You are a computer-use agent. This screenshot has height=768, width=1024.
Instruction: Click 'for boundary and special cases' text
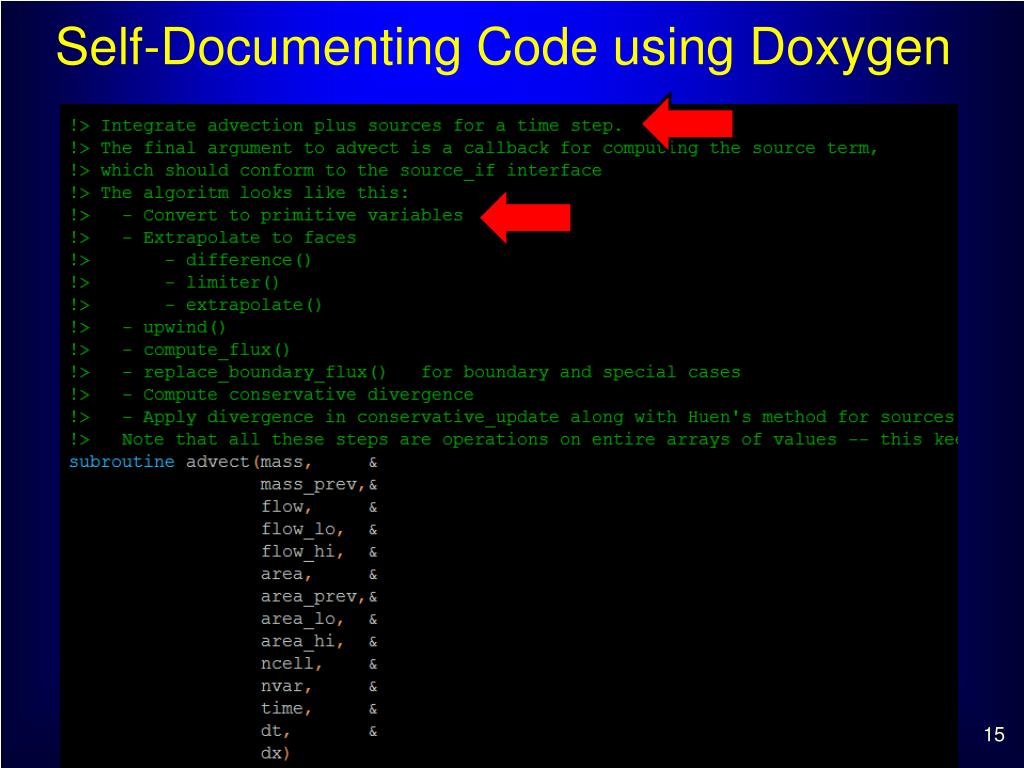click(x=581, y=372)
